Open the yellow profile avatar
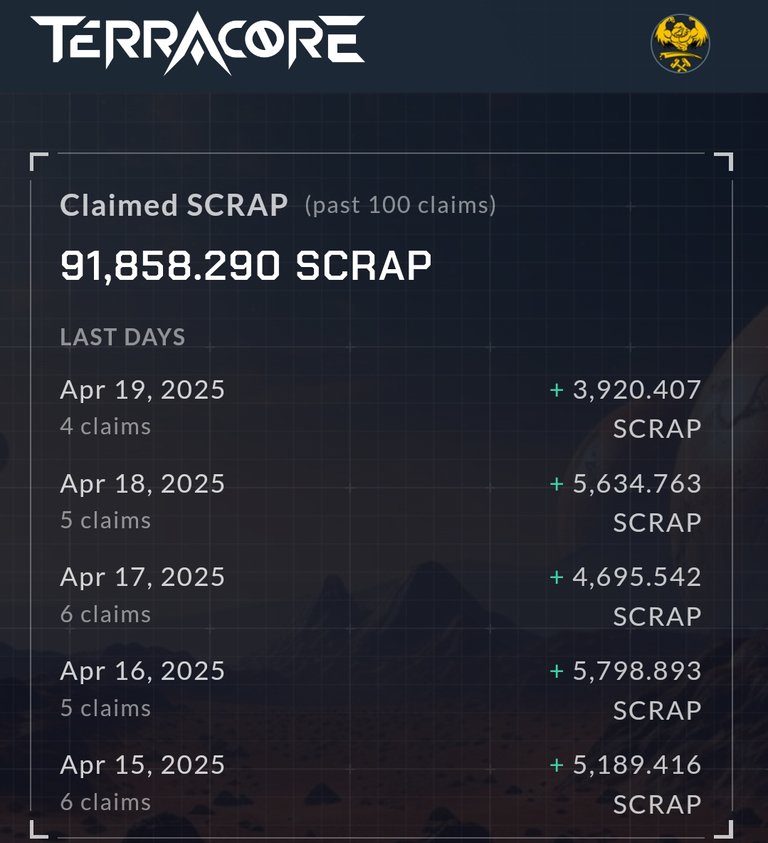Viewport: 768px width, 843px height. (680, 44)
